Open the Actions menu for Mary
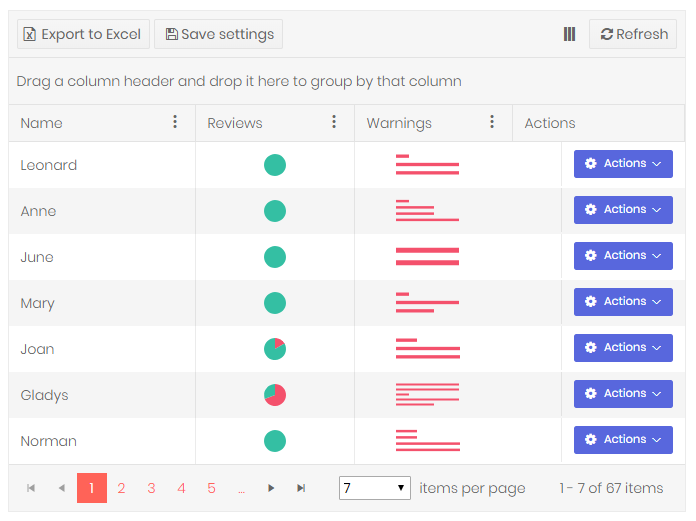 [x=623, y=302]
